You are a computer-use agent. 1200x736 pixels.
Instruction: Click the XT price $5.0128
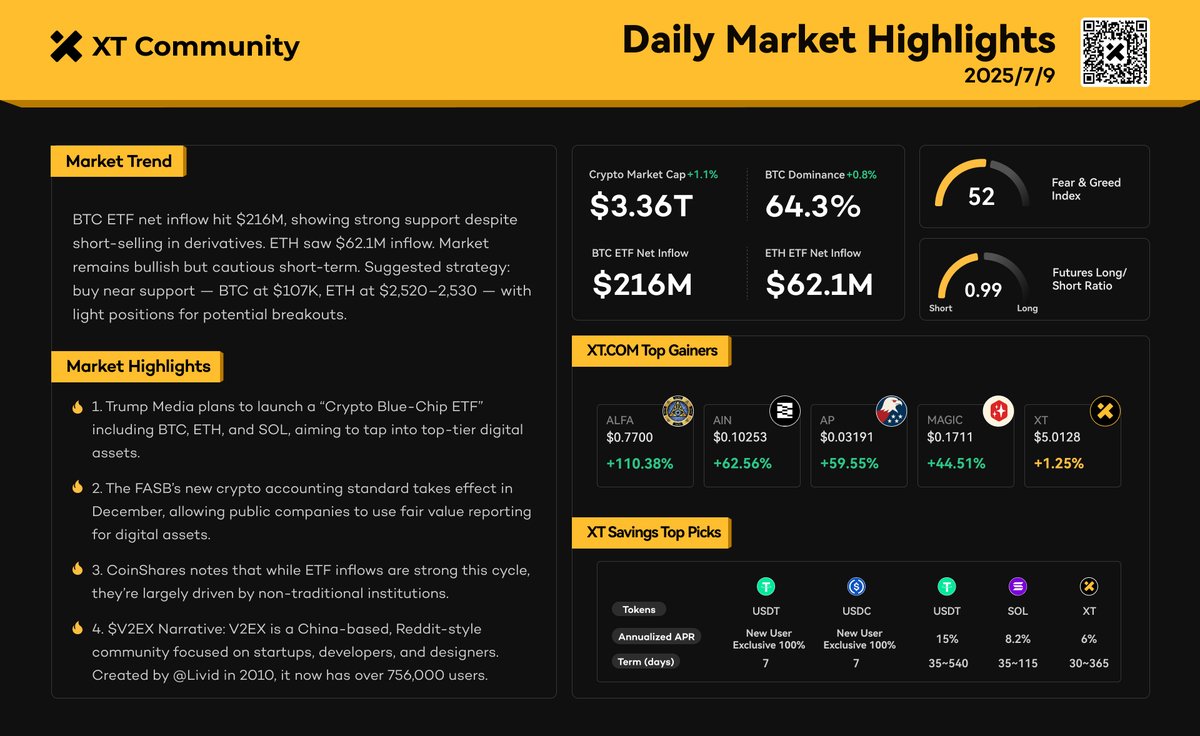coord(1057,438)
